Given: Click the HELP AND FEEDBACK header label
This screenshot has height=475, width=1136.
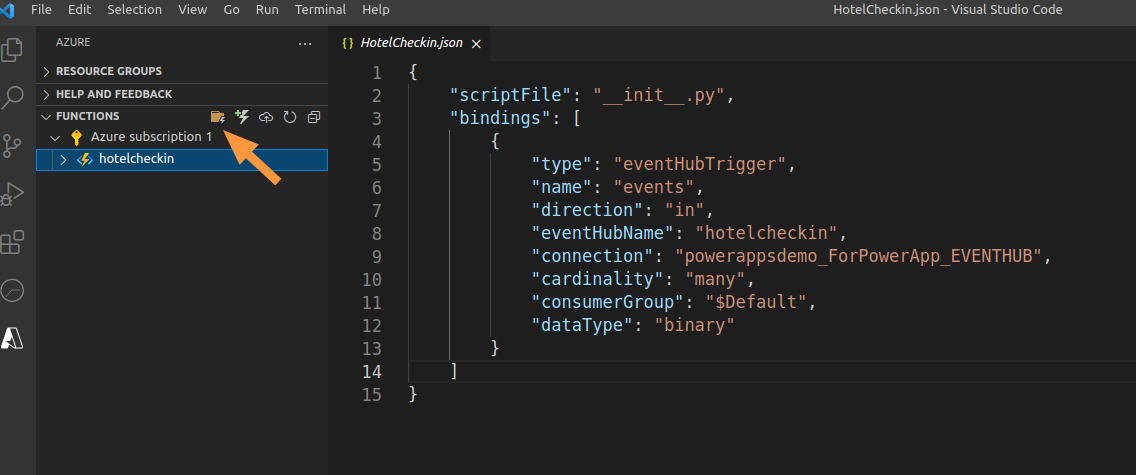Looking at the screenshot, I should pos(114,94).
